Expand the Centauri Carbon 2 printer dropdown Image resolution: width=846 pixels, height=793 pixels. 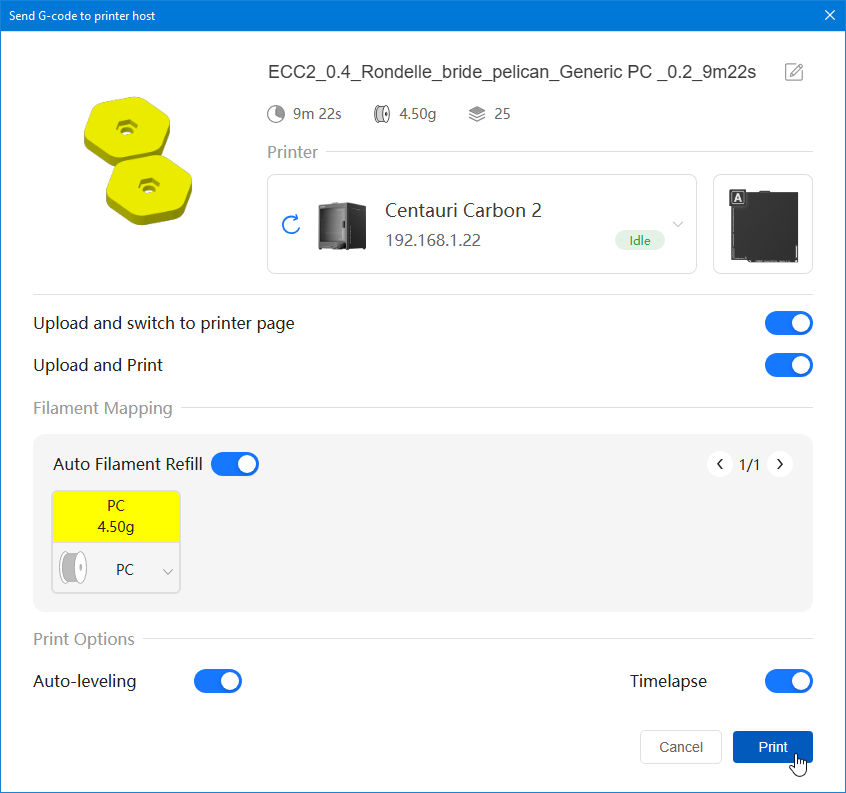pos(678,224)
